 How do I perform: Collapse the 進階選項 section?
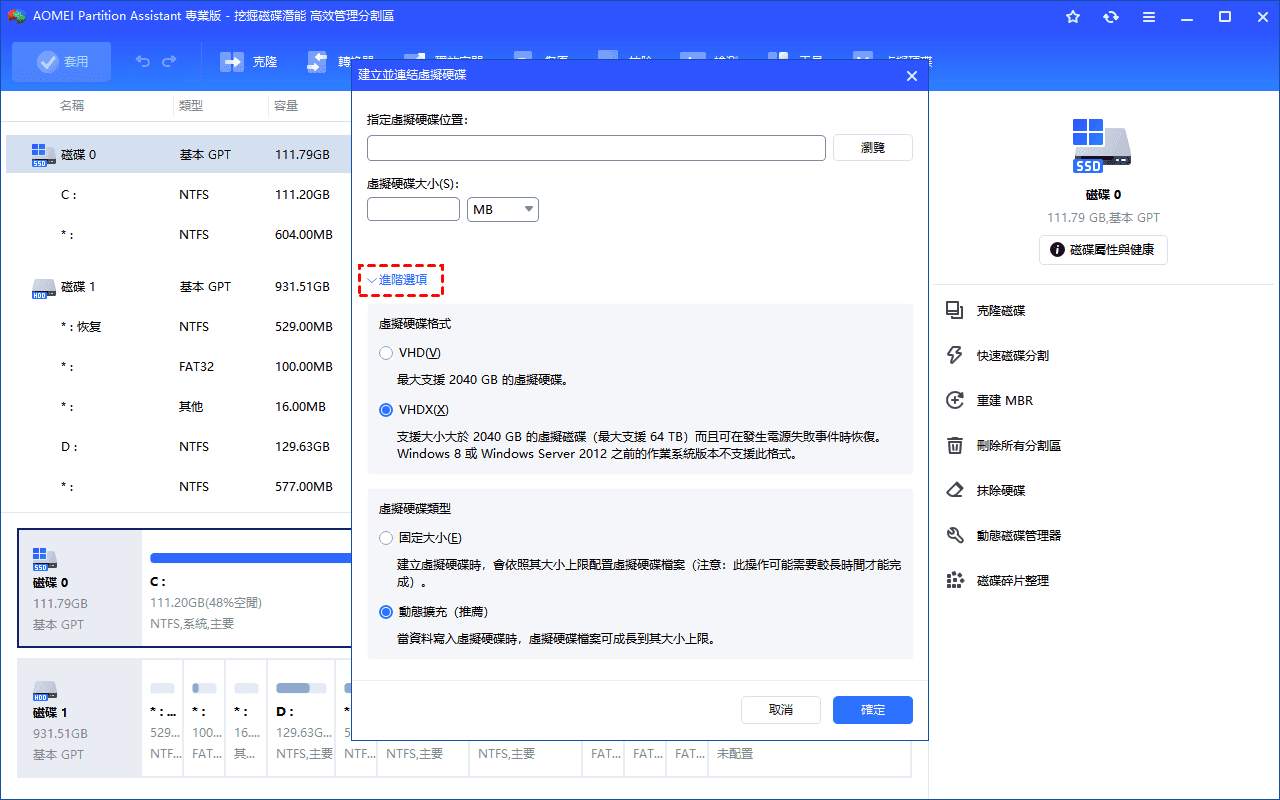[400, 280]
